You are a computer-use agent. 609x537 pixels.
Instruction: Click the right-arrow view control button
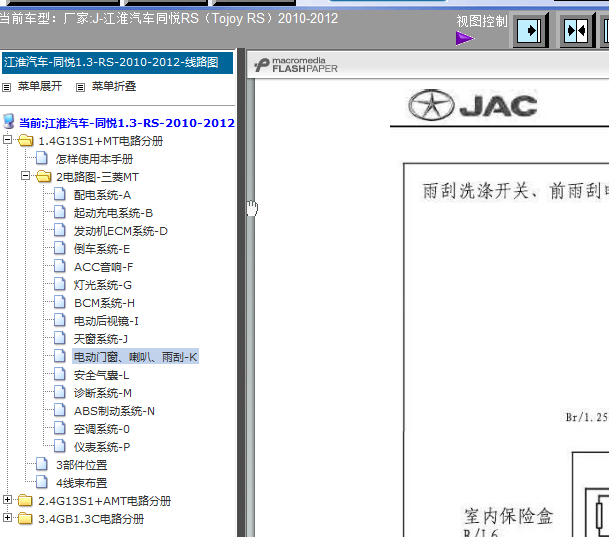tap(530, 30)
